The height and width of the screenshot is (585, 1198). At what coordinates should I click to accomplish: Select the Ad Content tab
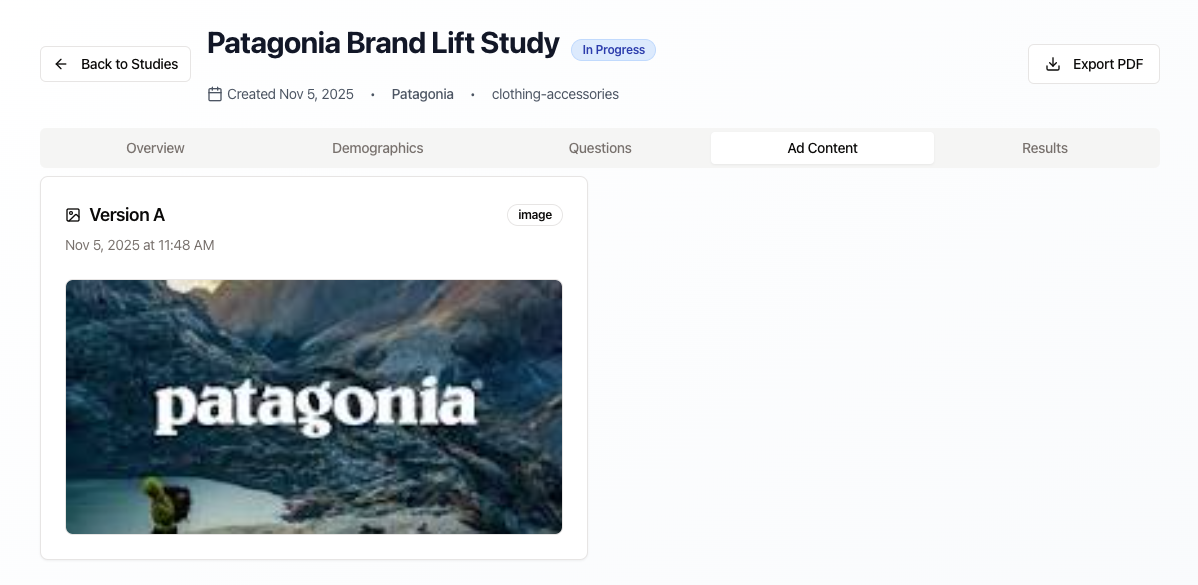click(822, 147)
